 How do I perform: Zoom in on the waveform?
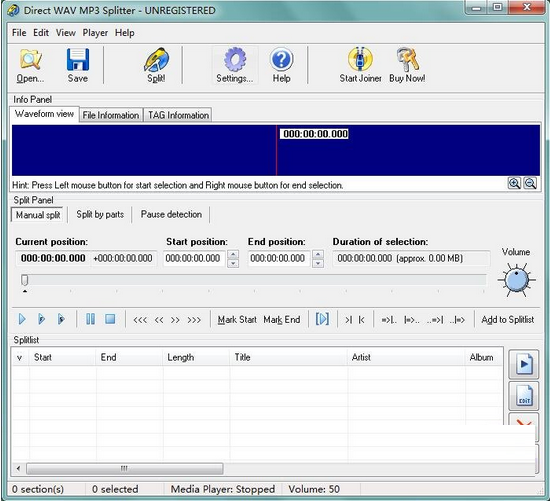514,183
